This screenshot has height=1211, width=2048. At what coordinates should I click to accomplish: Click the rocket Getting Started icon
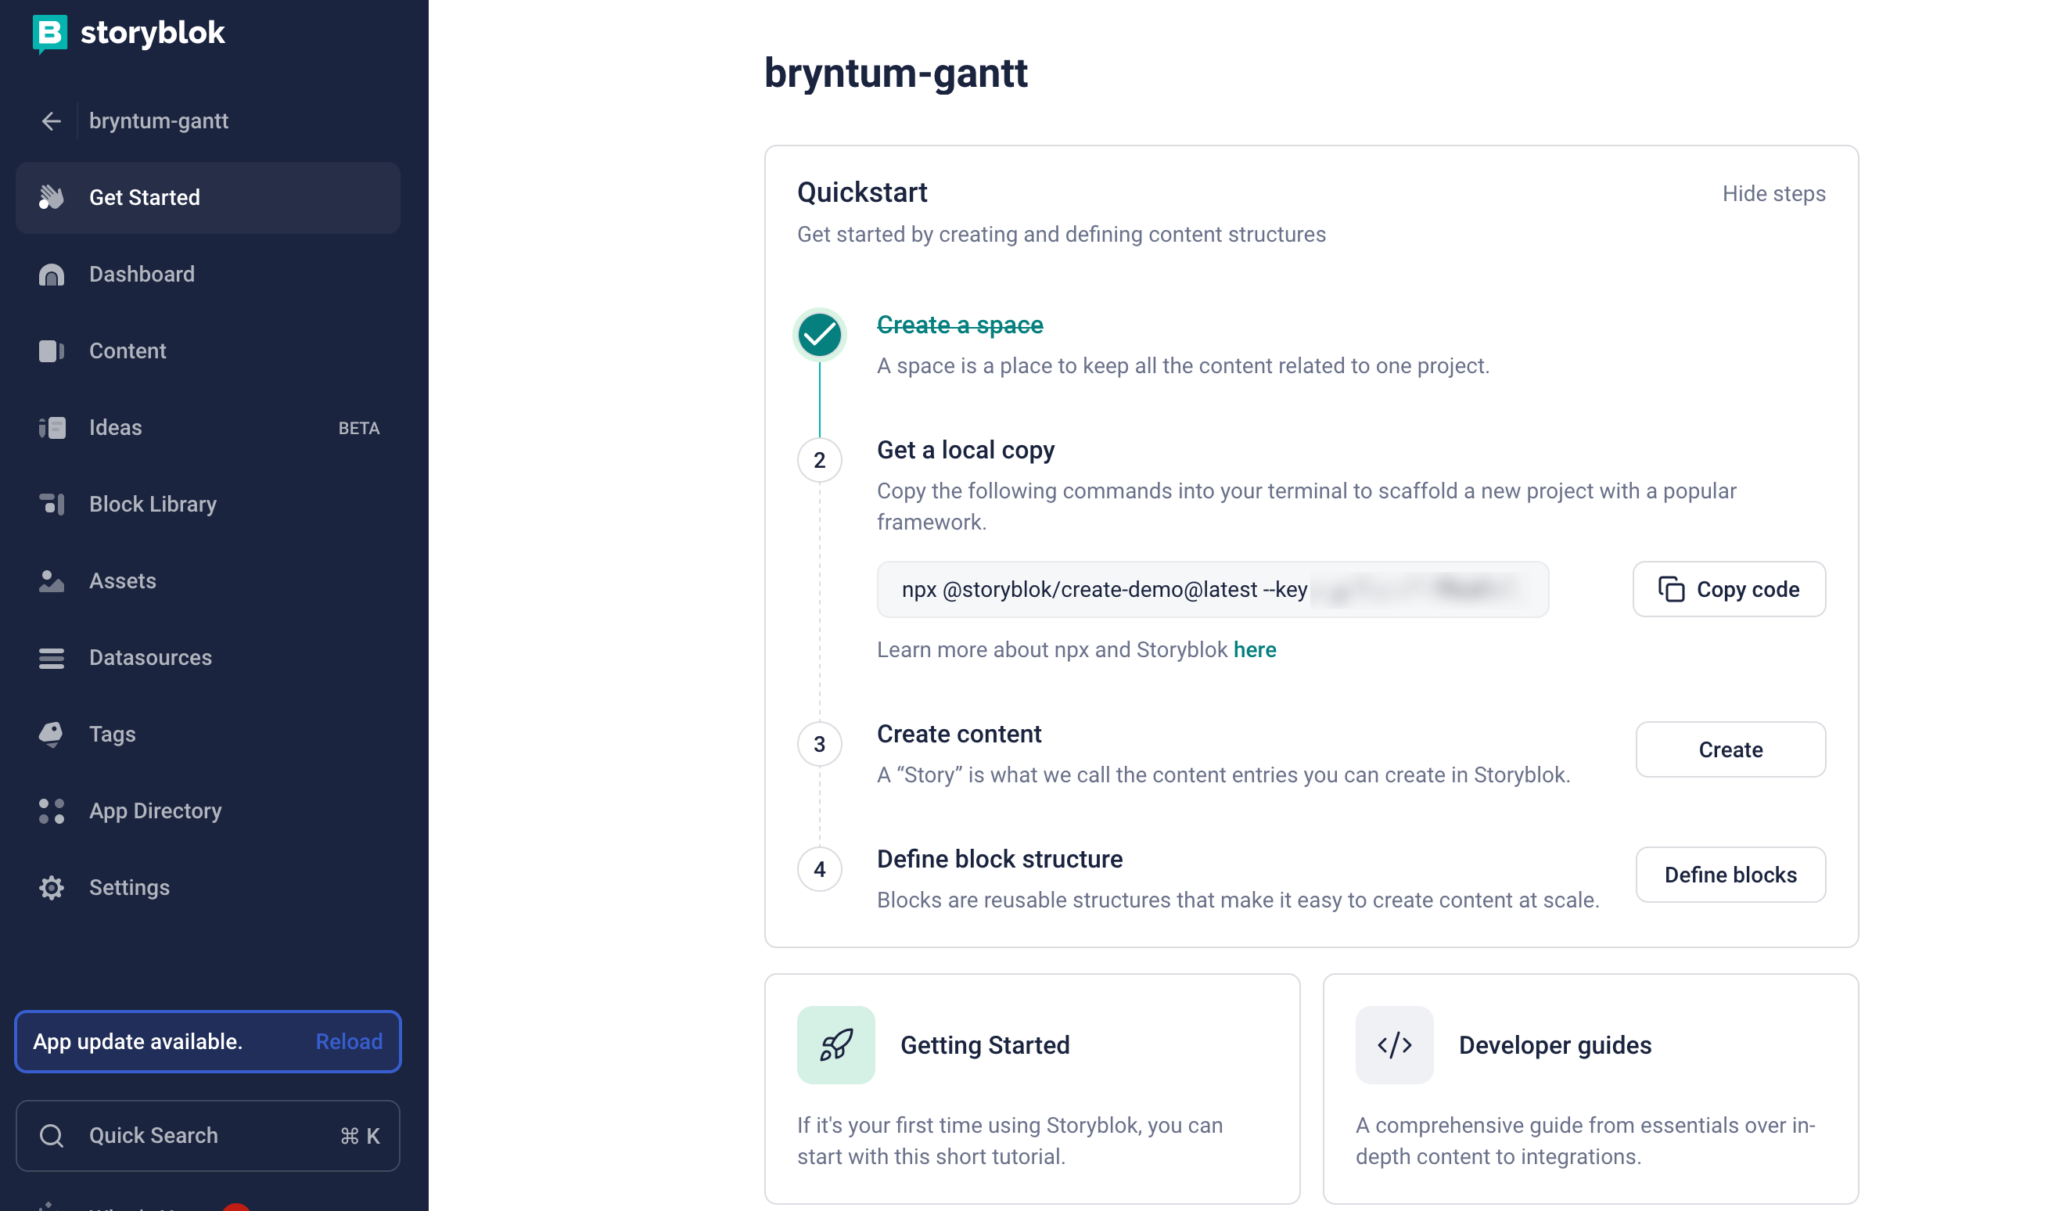click(x=836, y=1045)
